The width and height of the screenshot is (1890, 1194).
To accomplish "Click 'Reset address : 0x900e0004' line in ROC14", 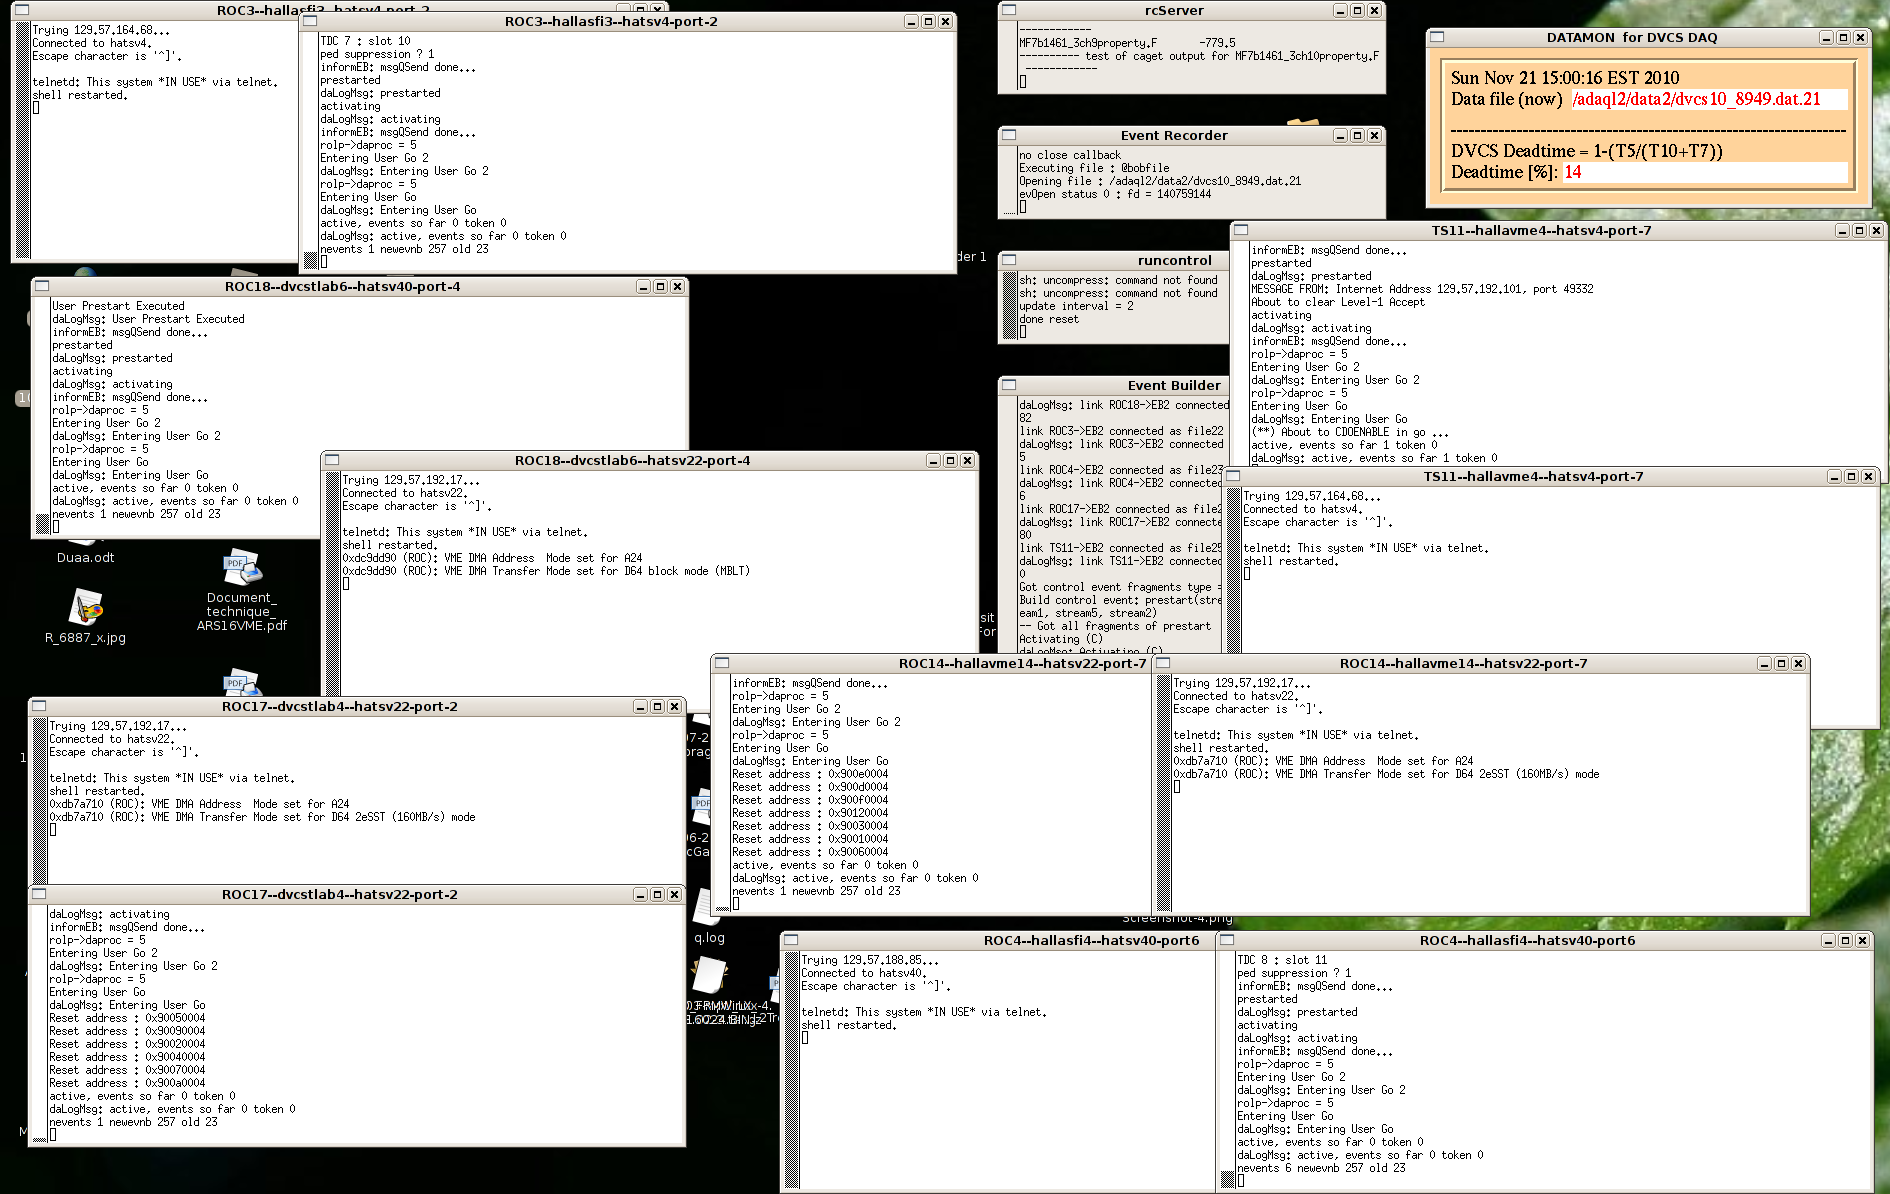I will (810, 774).
